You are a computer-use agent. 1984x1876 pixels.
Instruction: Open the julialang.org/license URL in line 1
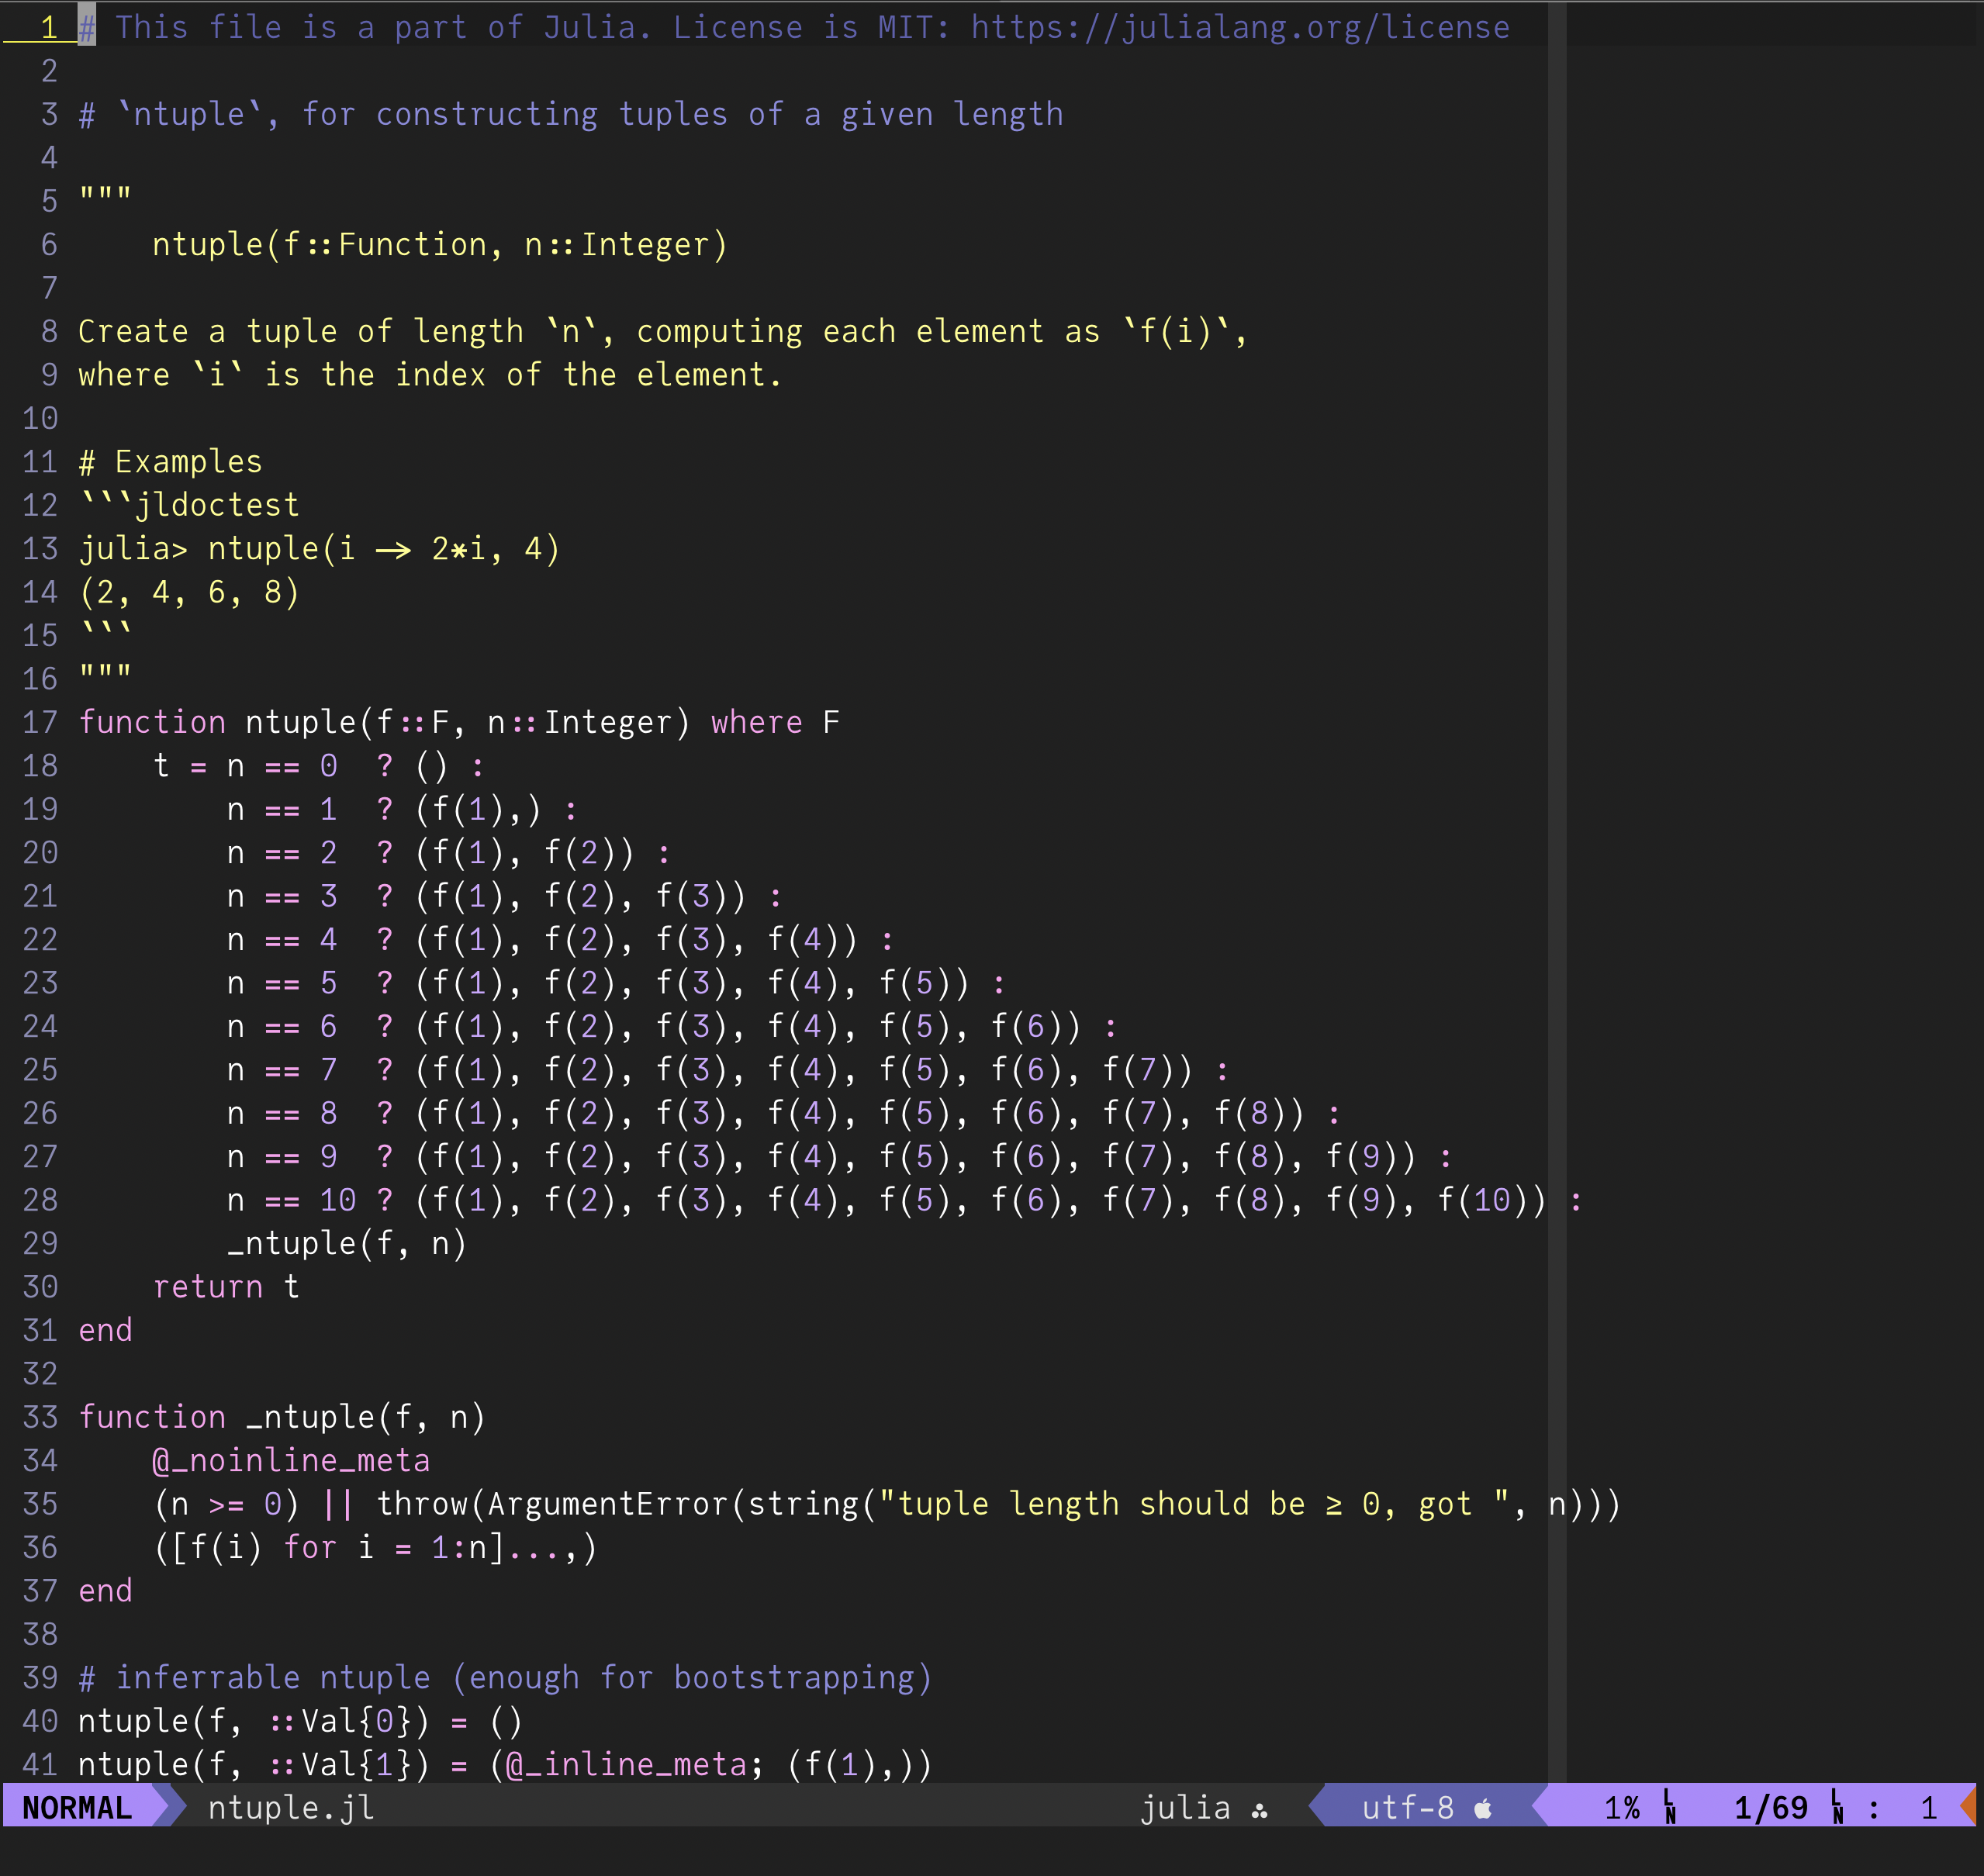coord(1240,28)
